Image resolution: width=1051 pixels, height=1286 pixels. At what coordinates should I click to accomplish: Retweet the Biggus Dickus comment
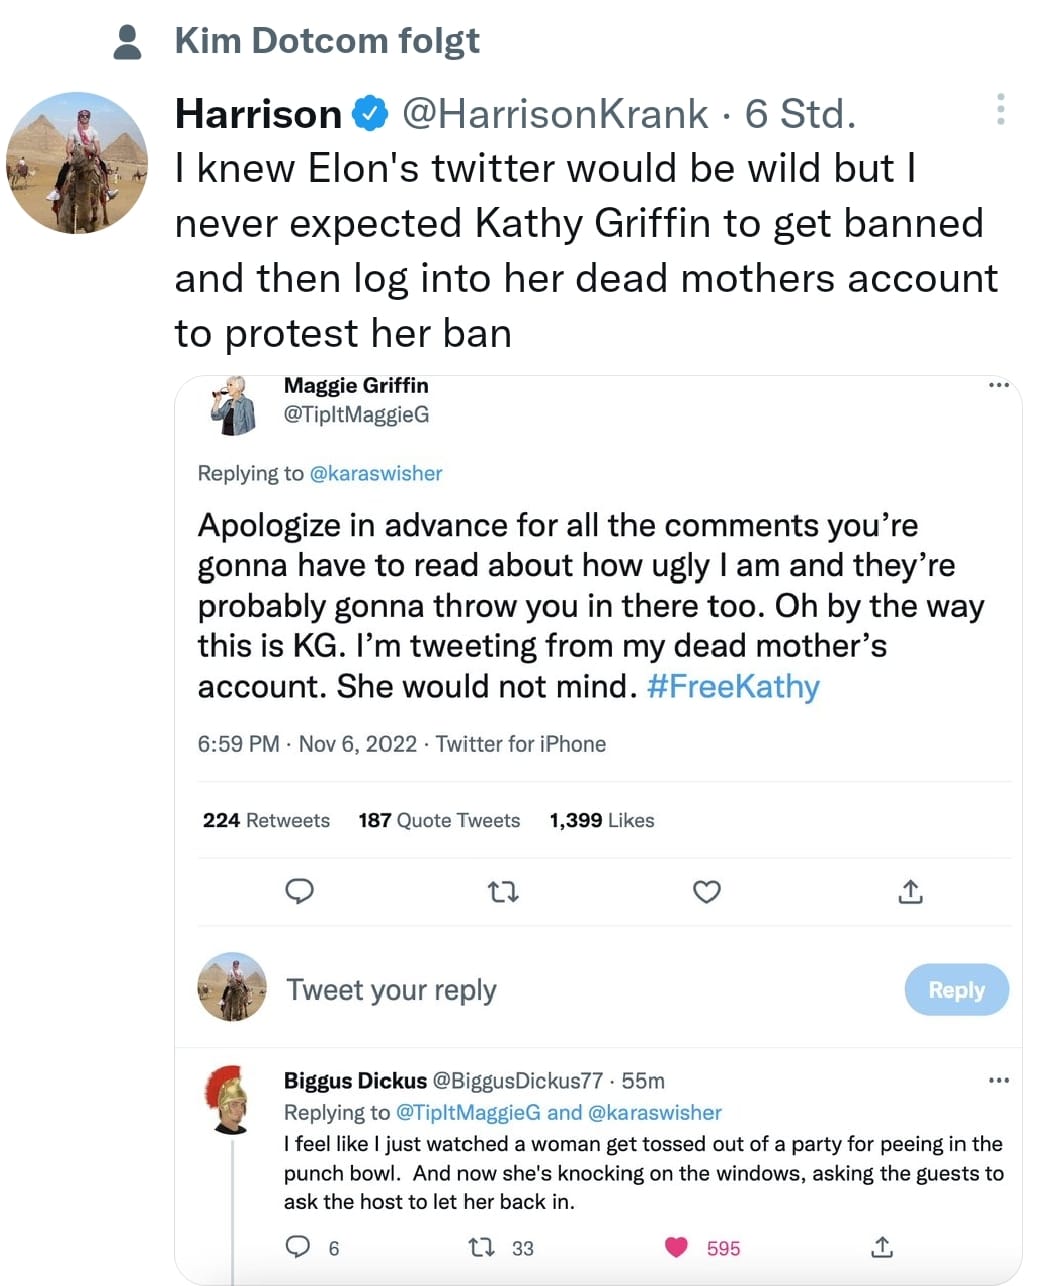[481, 1247]
